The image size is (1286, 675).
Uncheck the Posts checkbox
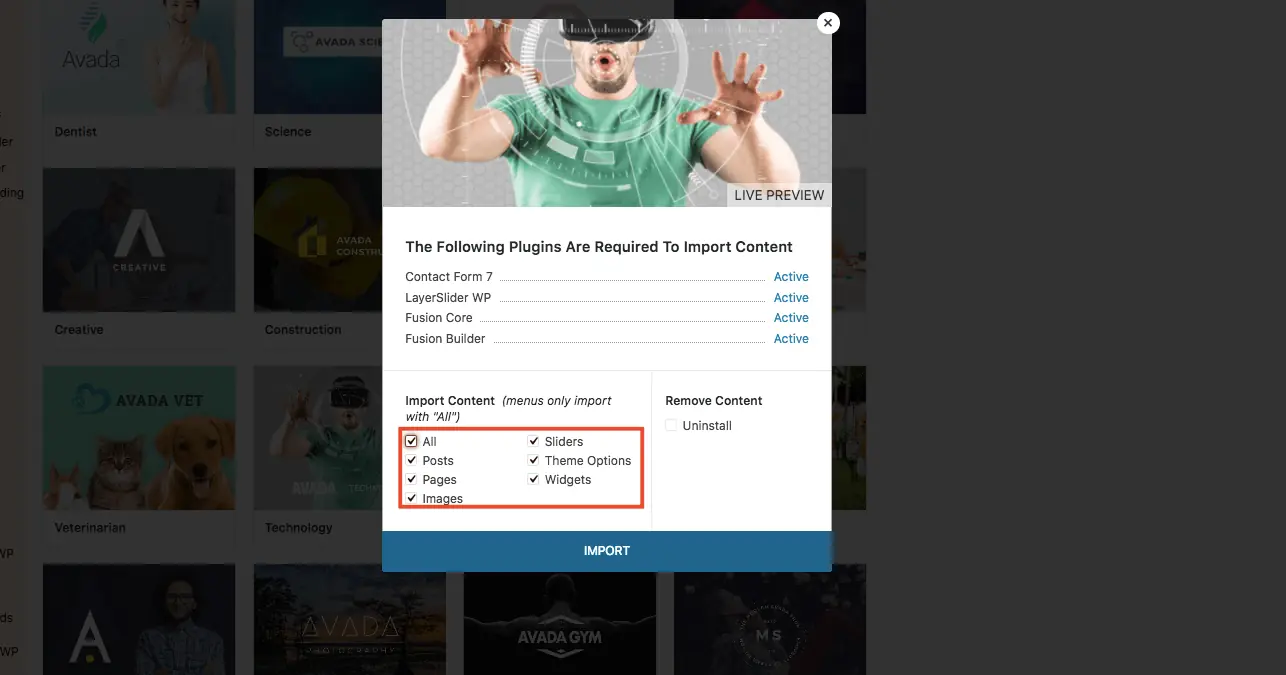tap(411, 460)
